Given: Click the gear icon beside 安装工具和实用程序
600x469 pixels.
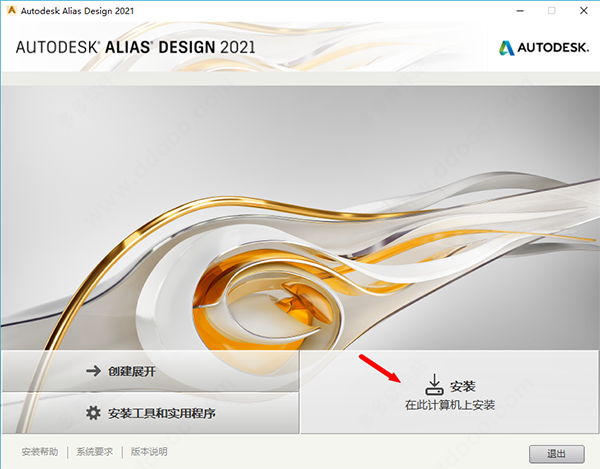Looking at the screenshot, I should coord(93,413).
